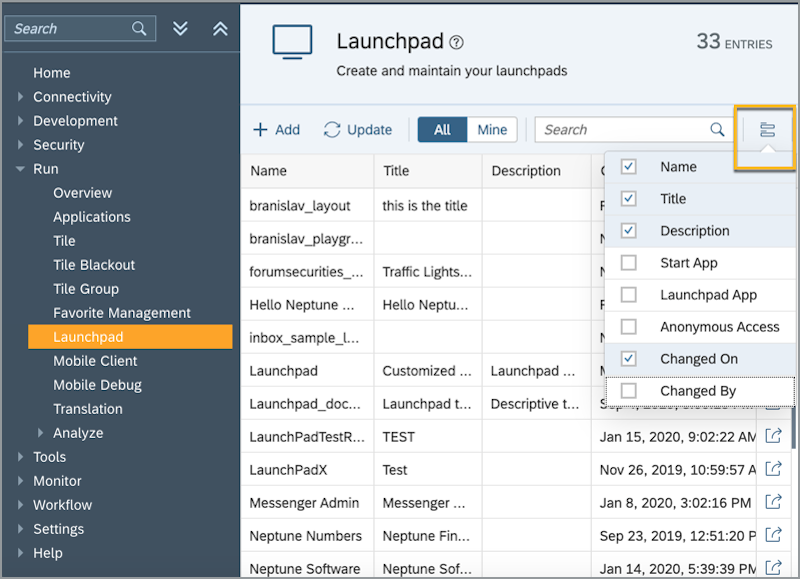Image resolution: width=800 pixels, height=579 pixels.
Task: Click the column settings icon in toolbar
Action: [x=767, y=130]
